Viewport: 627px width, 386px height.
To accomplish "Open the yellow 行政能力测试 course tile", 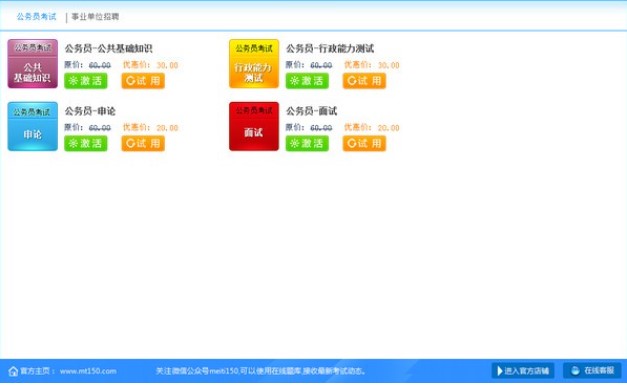I will [254, 64].
